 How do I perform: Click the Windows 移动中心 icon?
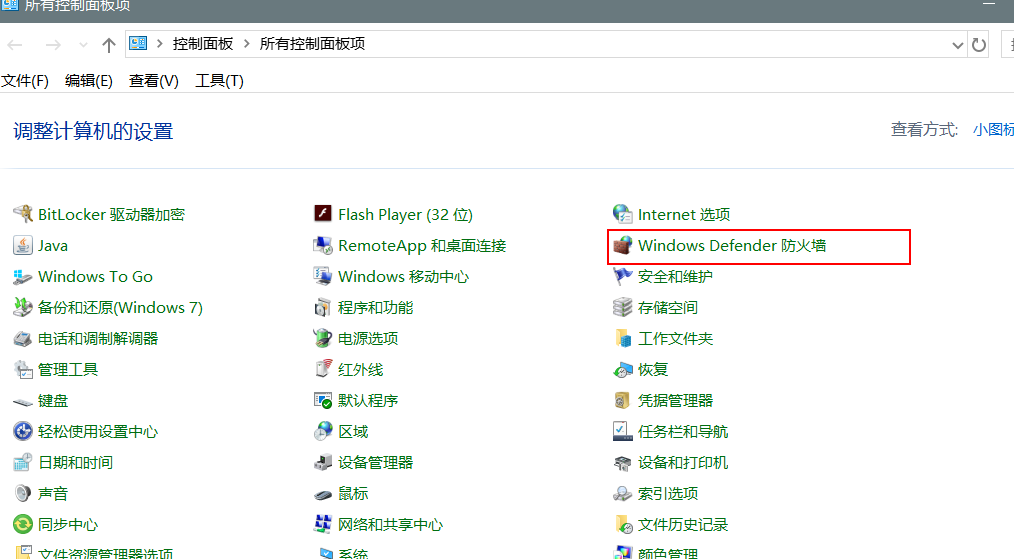(x=323, y=276)
